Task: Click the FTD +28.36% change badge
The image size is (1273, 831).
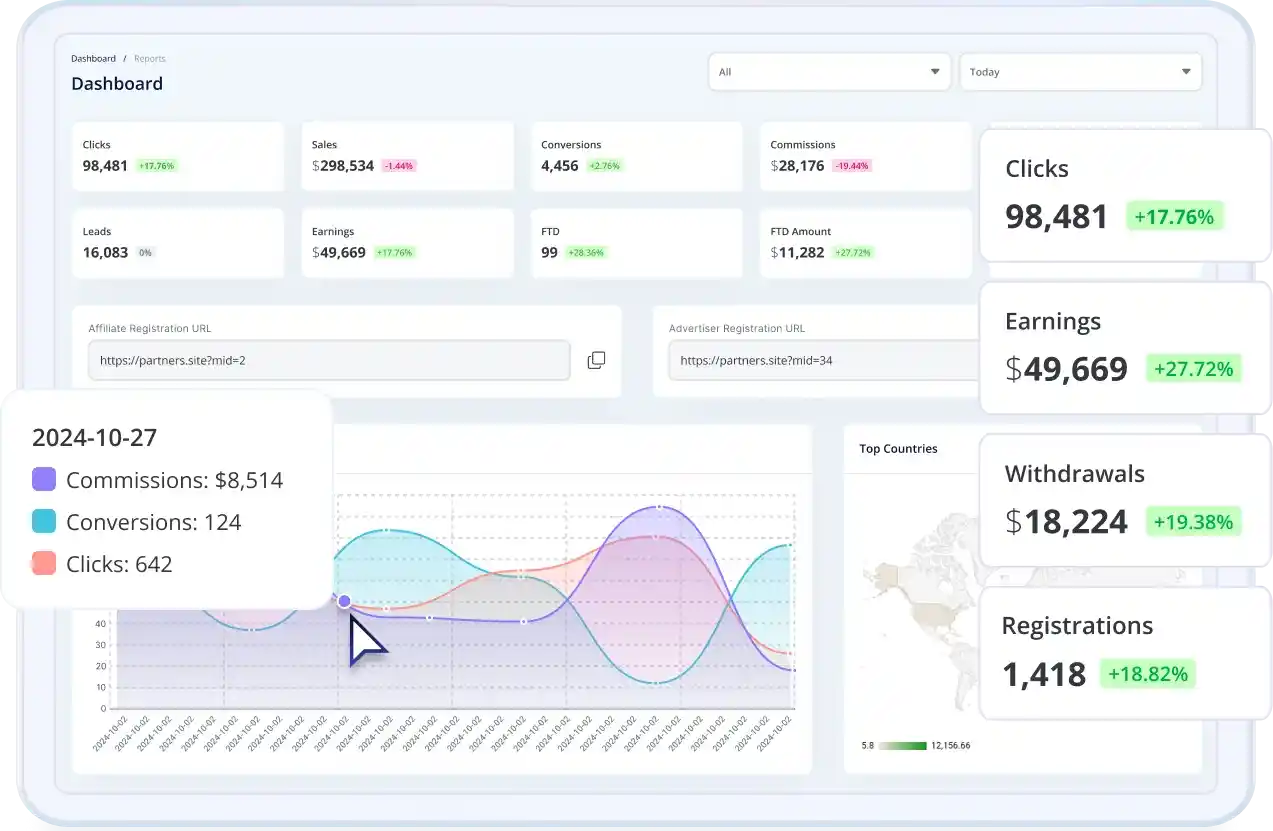Action: pyautogui.click(x=585, y=253)
